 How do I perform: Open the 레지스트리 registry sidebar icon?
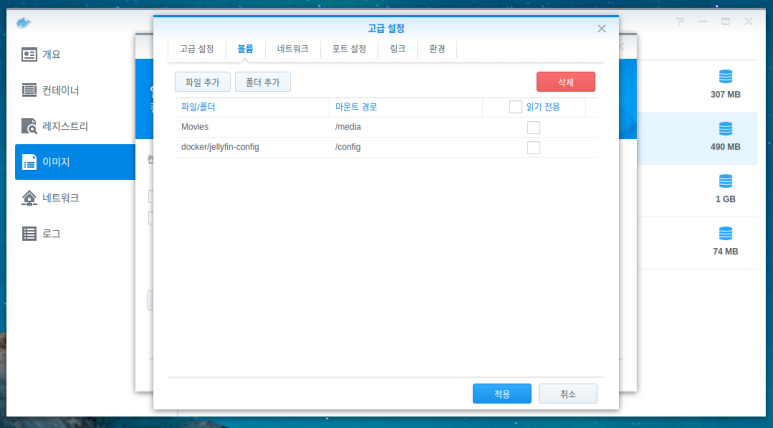[x=29, y=126]
